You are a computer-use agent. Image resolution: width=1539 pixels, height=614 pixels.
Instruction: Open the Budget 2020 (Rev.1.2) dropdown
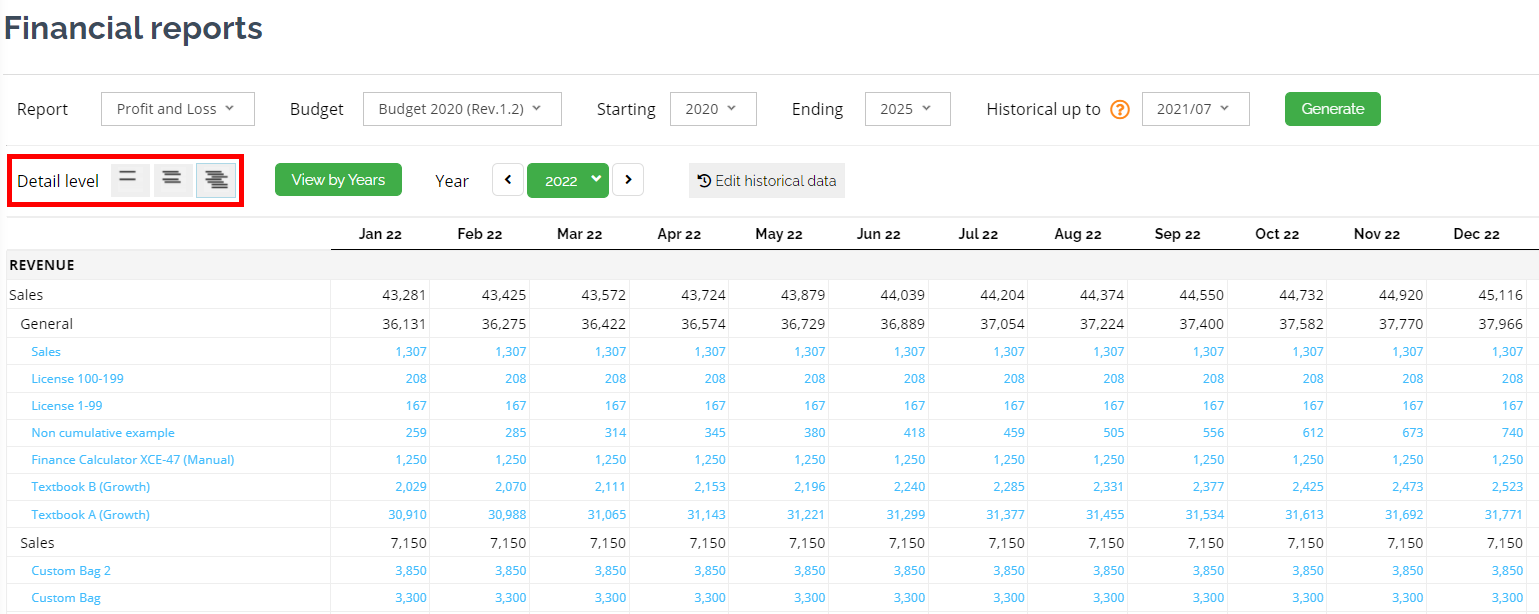[462, 109]
